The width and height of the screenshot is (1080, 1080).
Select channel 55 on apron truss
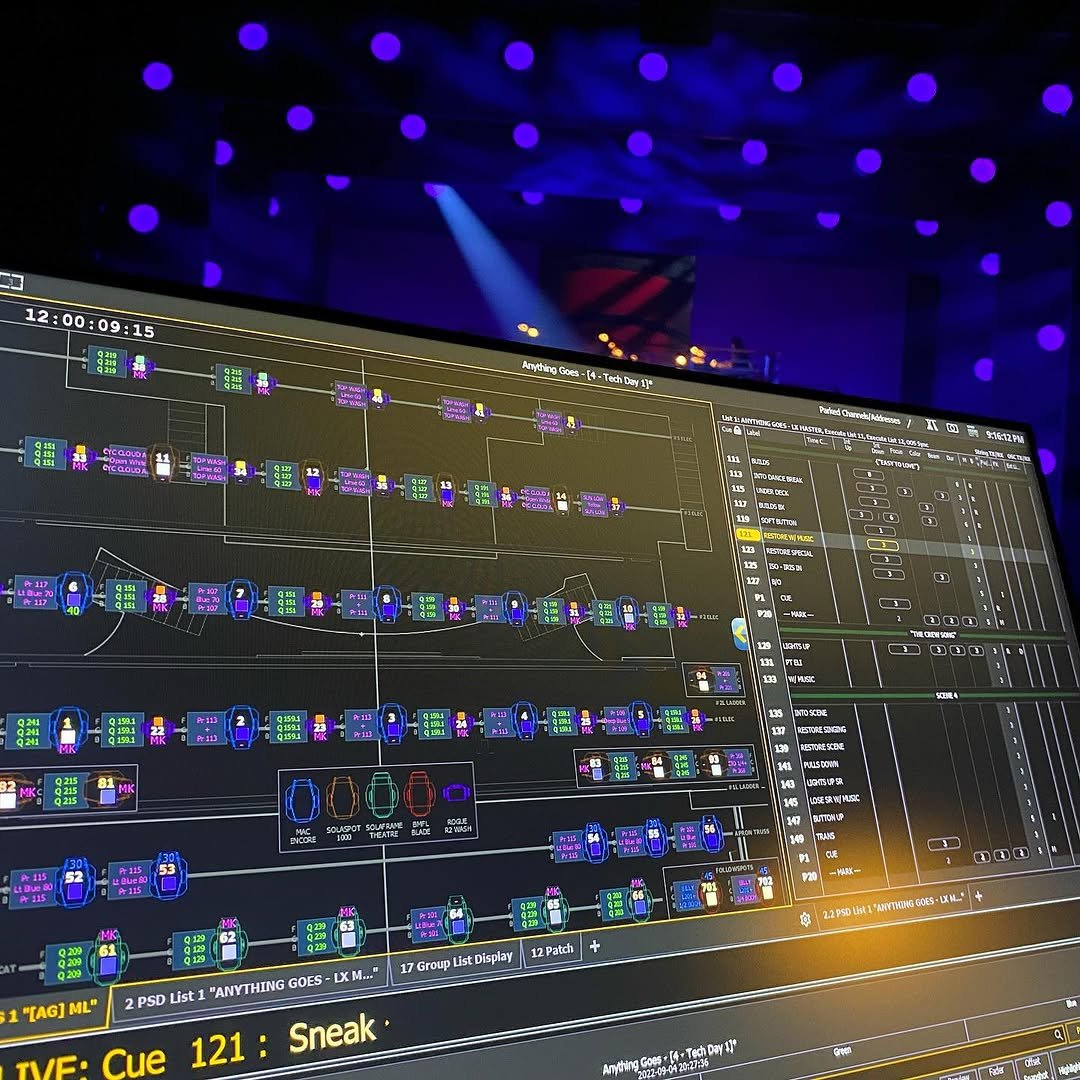[654, 837]
